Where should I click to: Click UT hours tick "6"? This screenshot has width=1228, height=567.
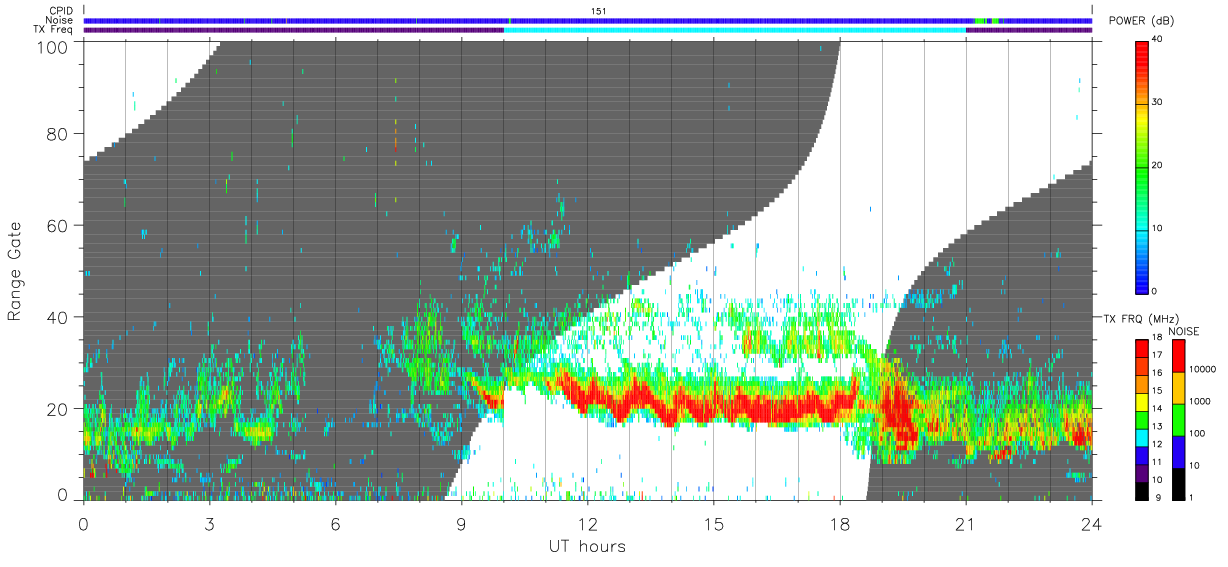336,523
